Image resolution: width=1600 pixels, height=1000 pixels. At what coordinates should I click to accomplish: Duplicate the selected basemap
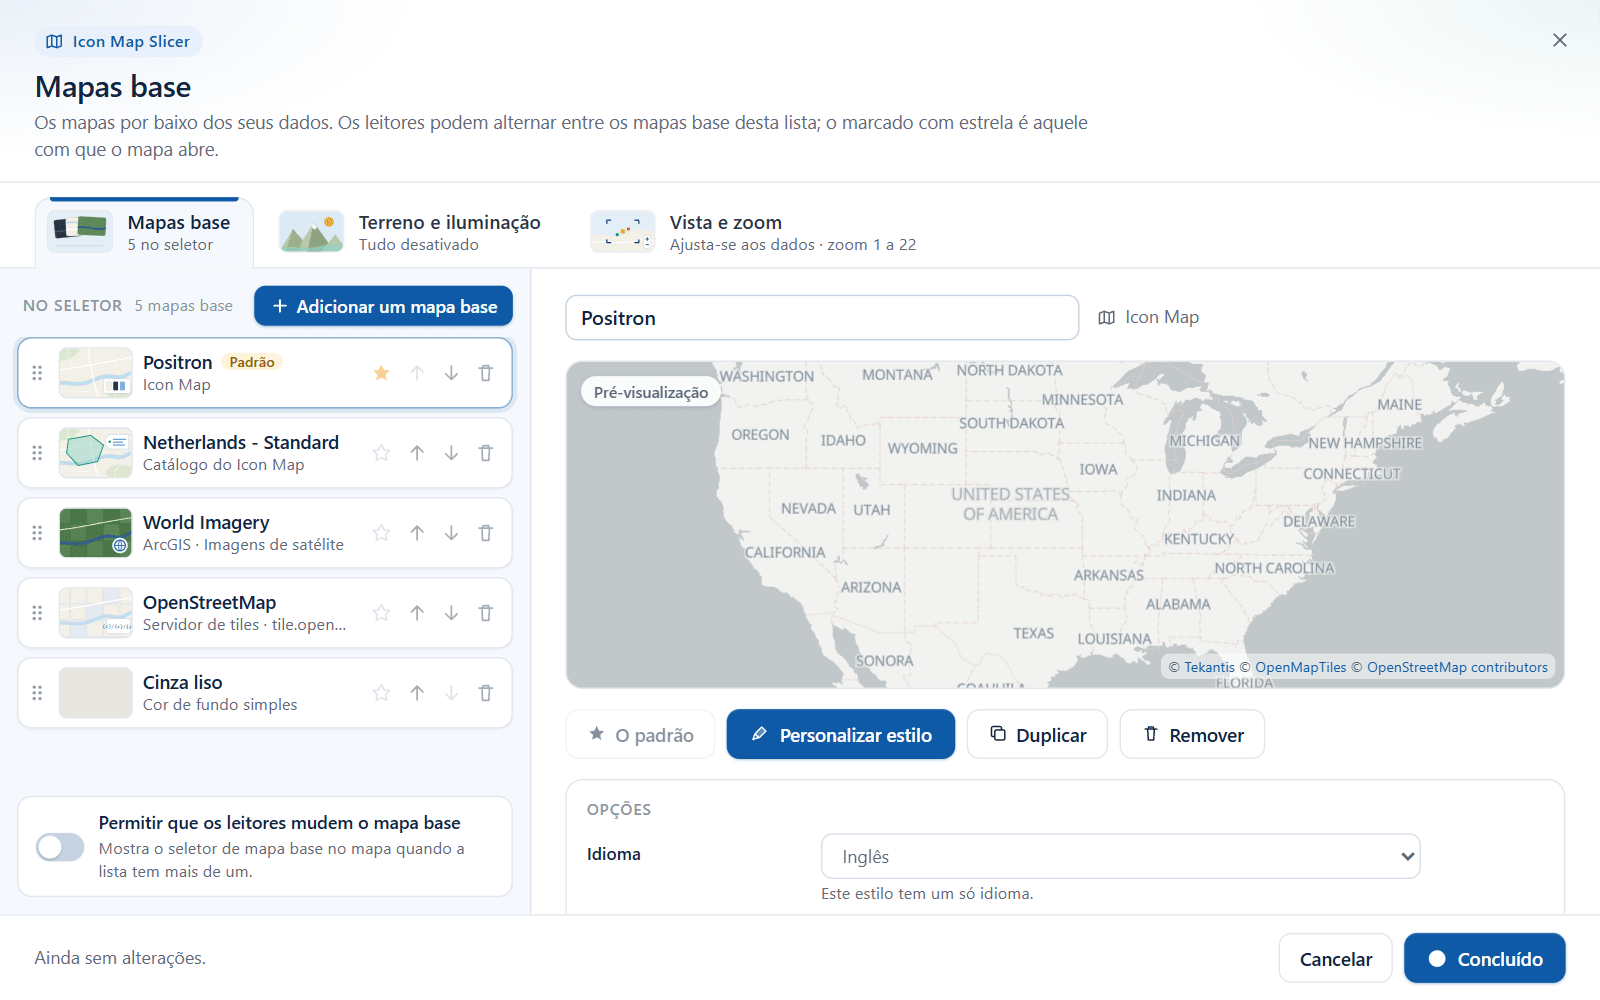(x=1037, y=735)
